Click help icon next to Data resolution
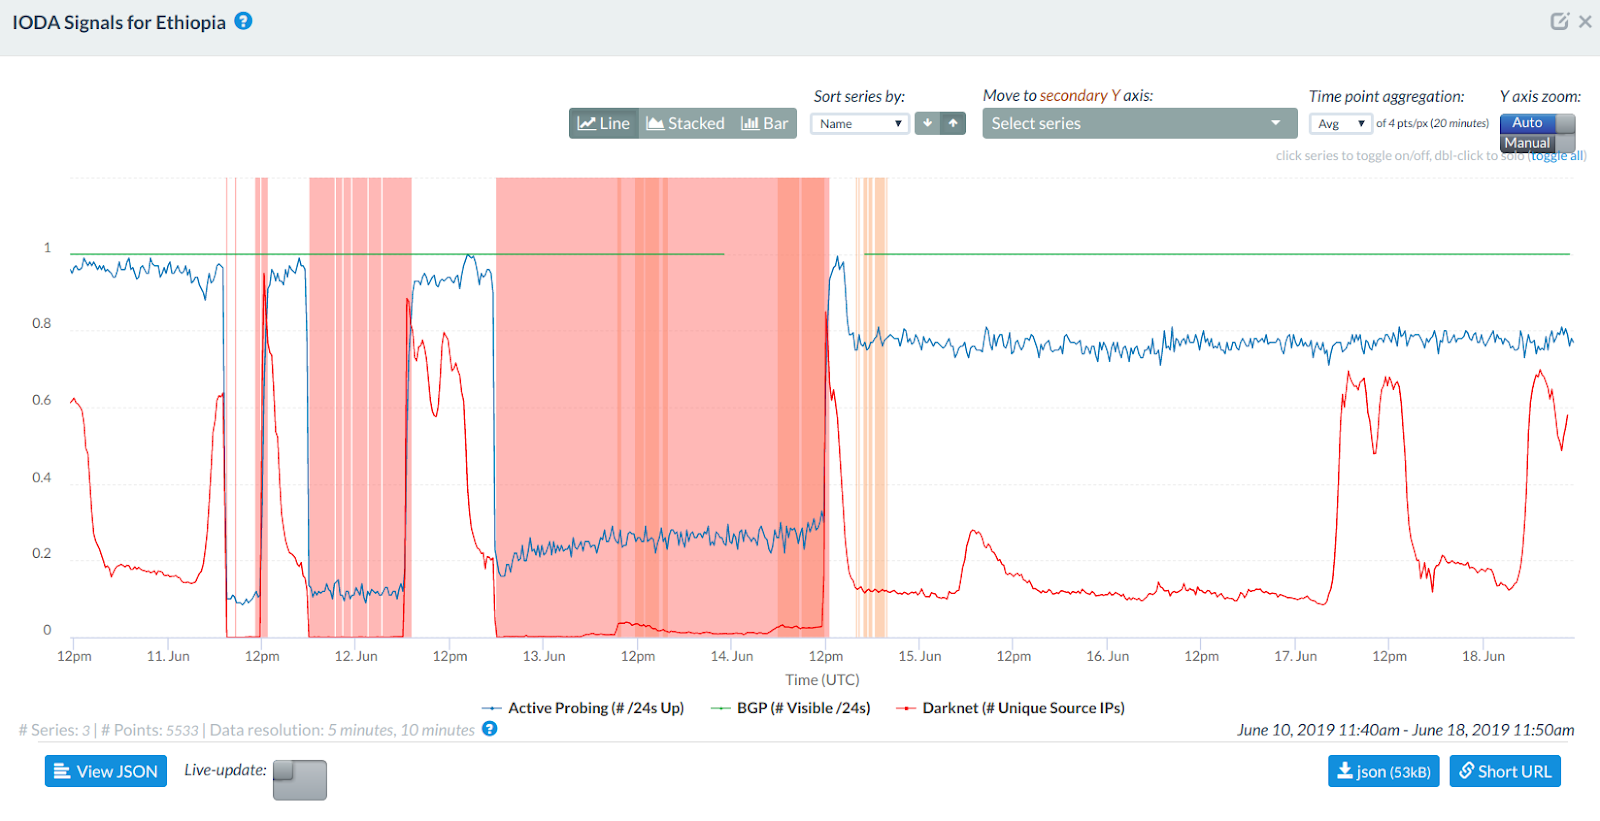Image resolution: width=1600 pixels, height=821 pixels. (x=490, y=729)
